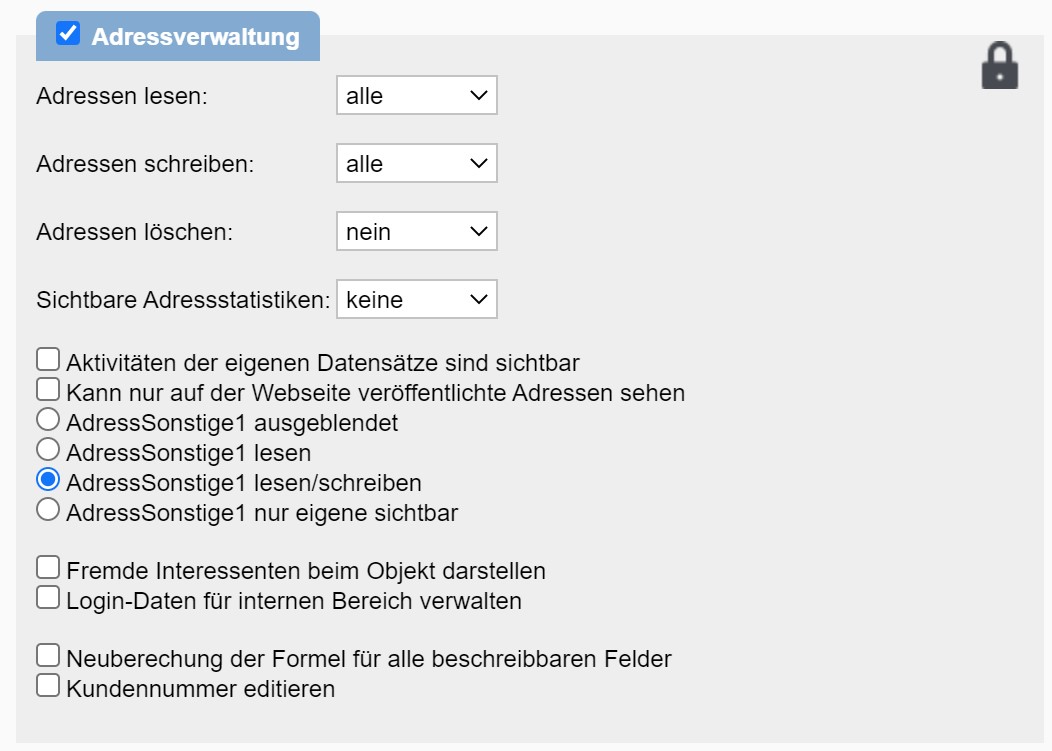Screen dimensions: 1052x751
Task: Check Kann nur veröffentlichte Adressen sehen
Action: click(x=48, y=388)
